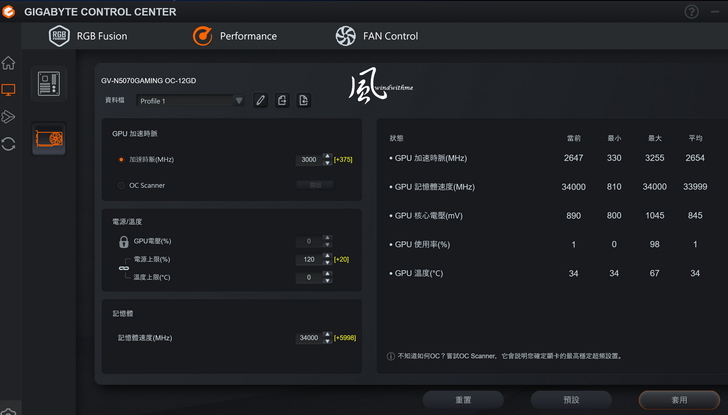
Task: Select the 加速時脈(MHz) radio button
Action: click(x=121, y=159)
